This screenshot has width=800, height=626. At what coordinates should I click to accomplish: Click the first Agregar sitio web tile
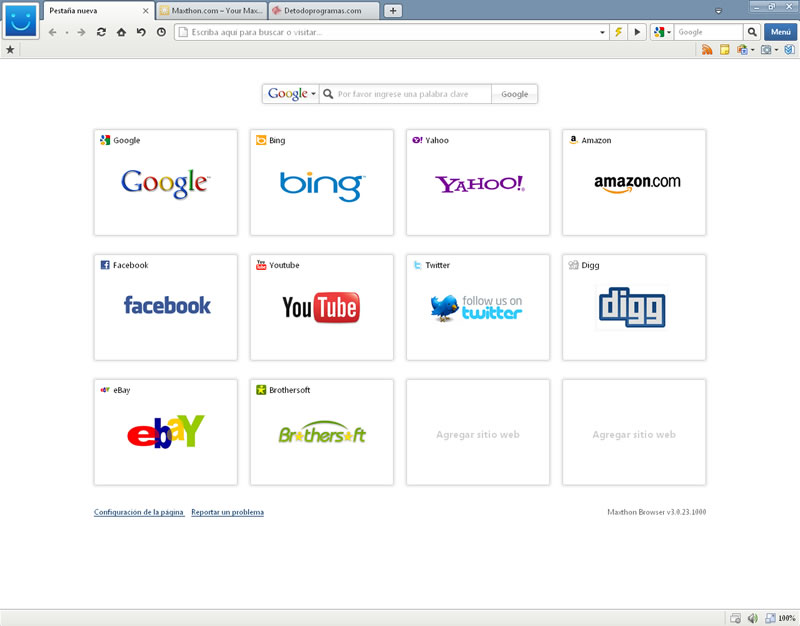pos(478,432)
